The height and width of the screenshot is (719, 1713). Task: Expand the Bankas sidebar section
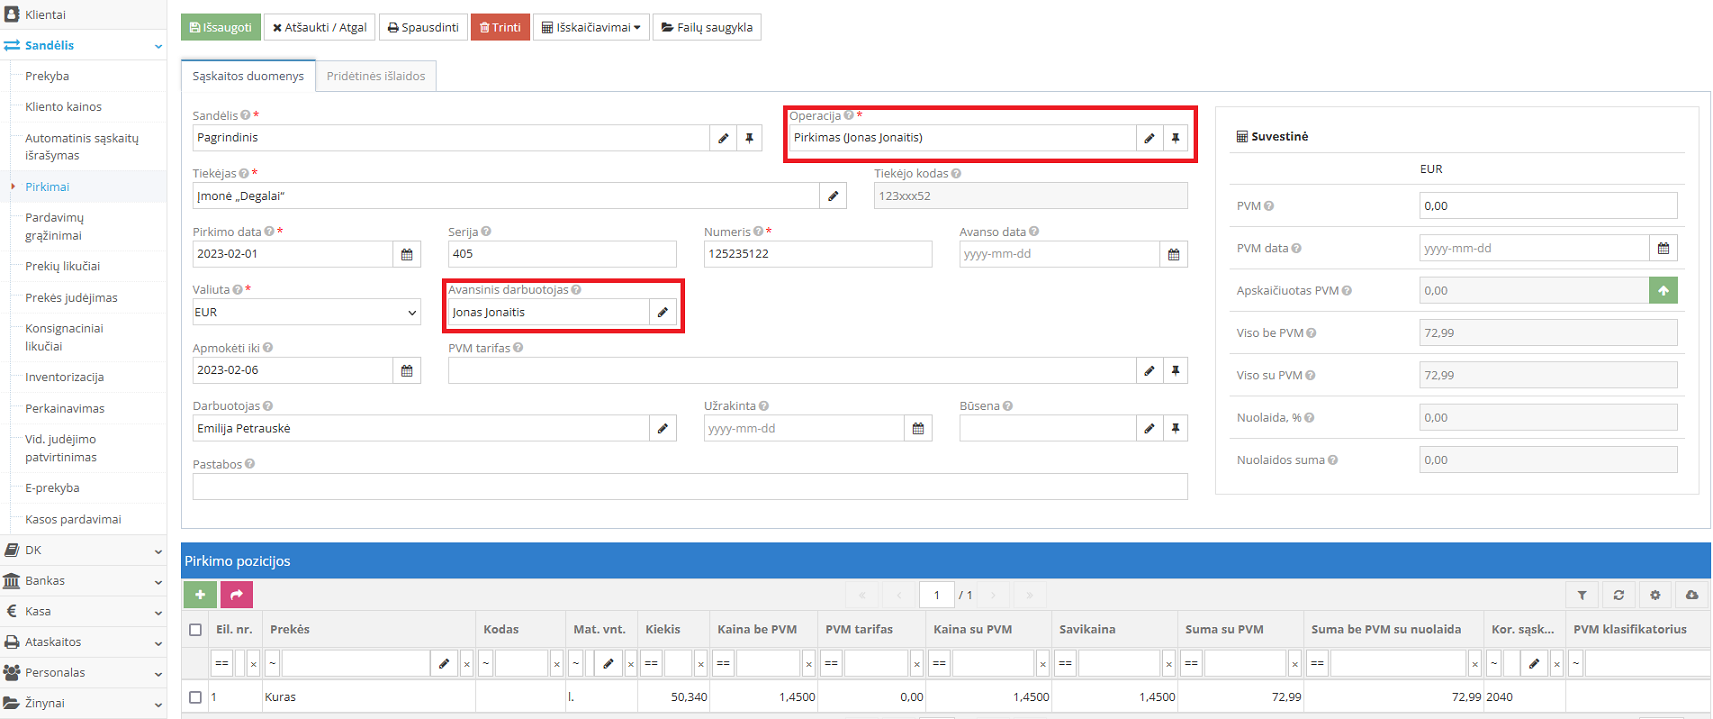coord(82,581)
